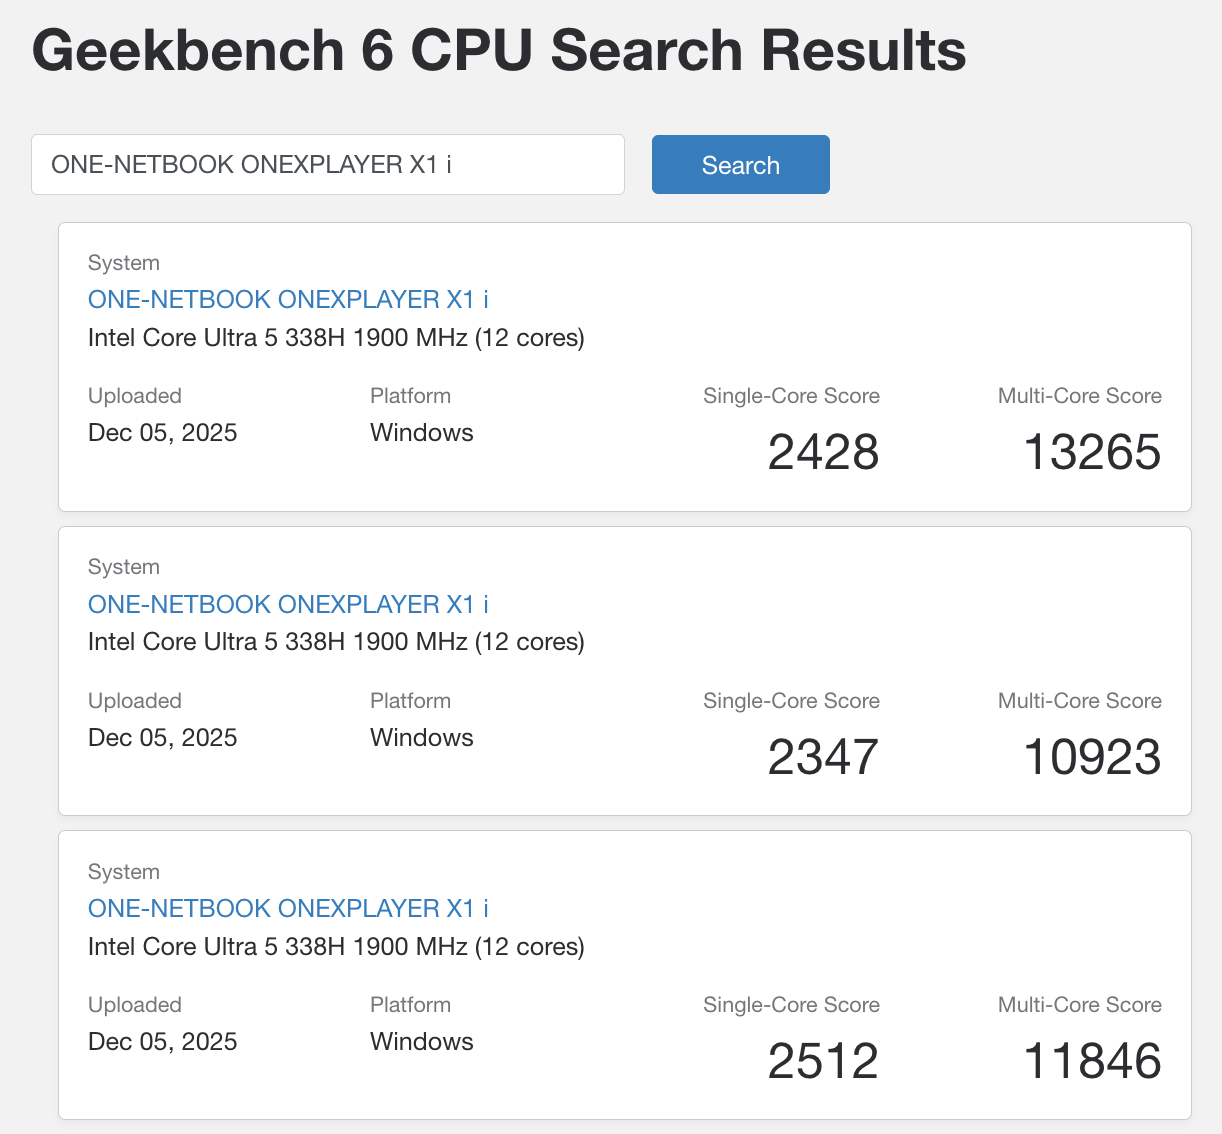
Task: Click the CPU description in the second result
Action: pyautogui.click(x=336, y=642)
